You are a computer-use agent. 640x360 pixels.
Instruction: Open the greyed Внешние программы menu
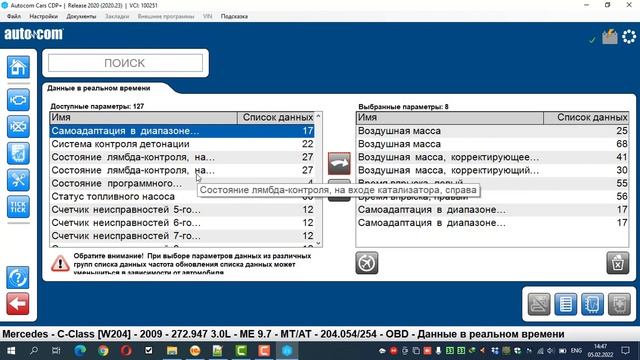tap(166, 16)
